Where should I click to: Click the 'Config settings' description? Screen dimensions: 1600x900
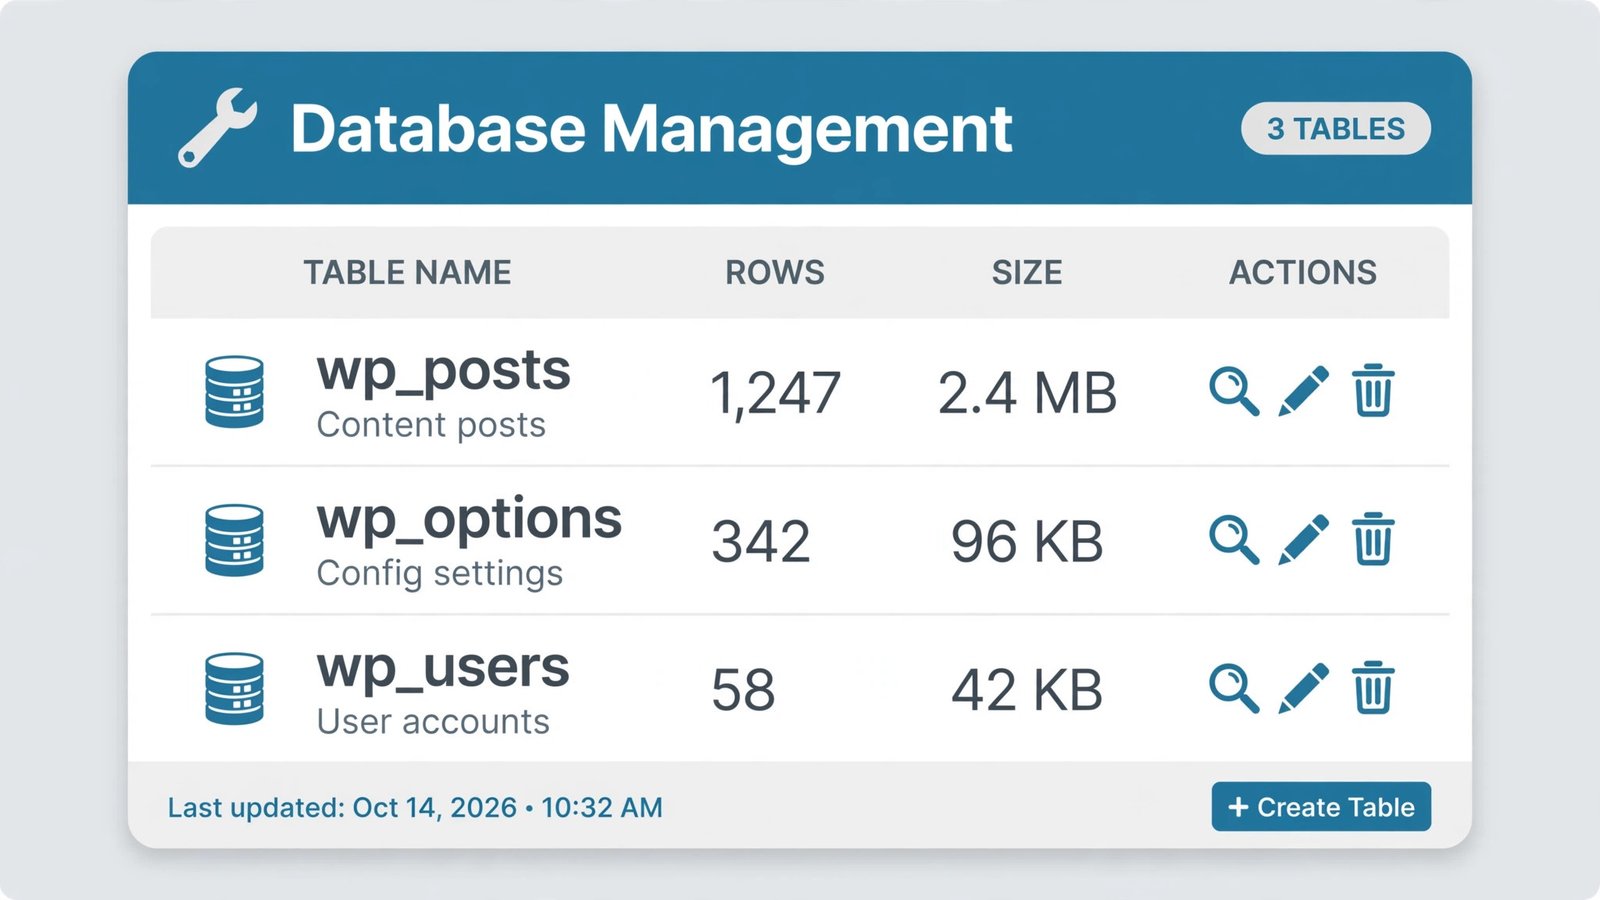click(x=440, y=573)
